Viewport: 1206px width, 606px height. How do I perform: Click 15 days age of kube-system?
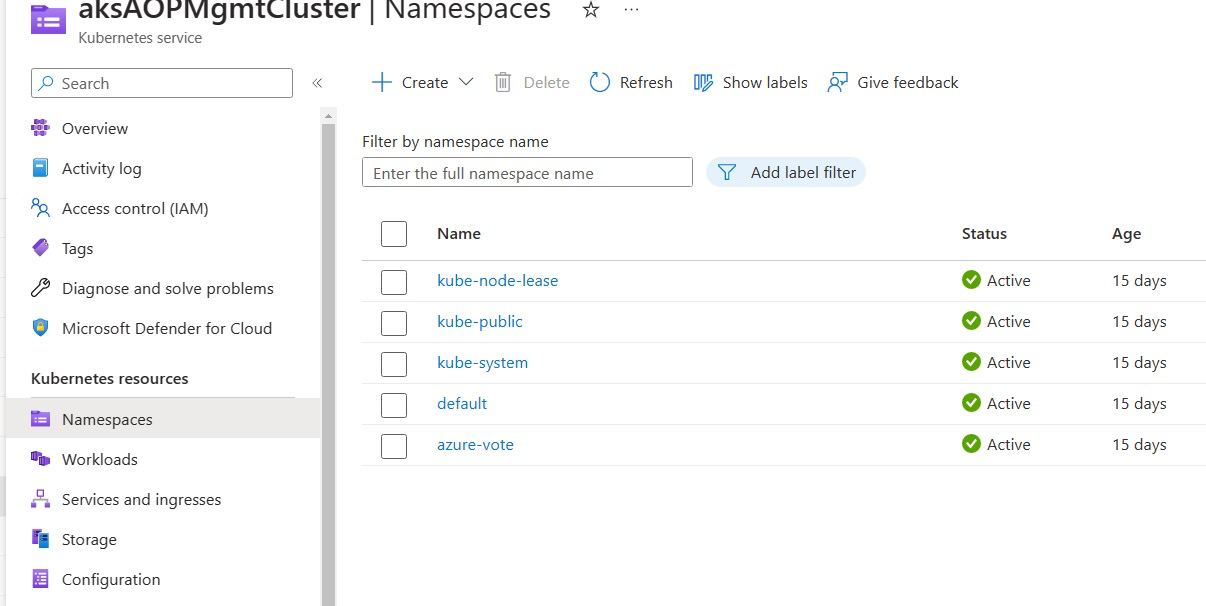click(1139, 362)
